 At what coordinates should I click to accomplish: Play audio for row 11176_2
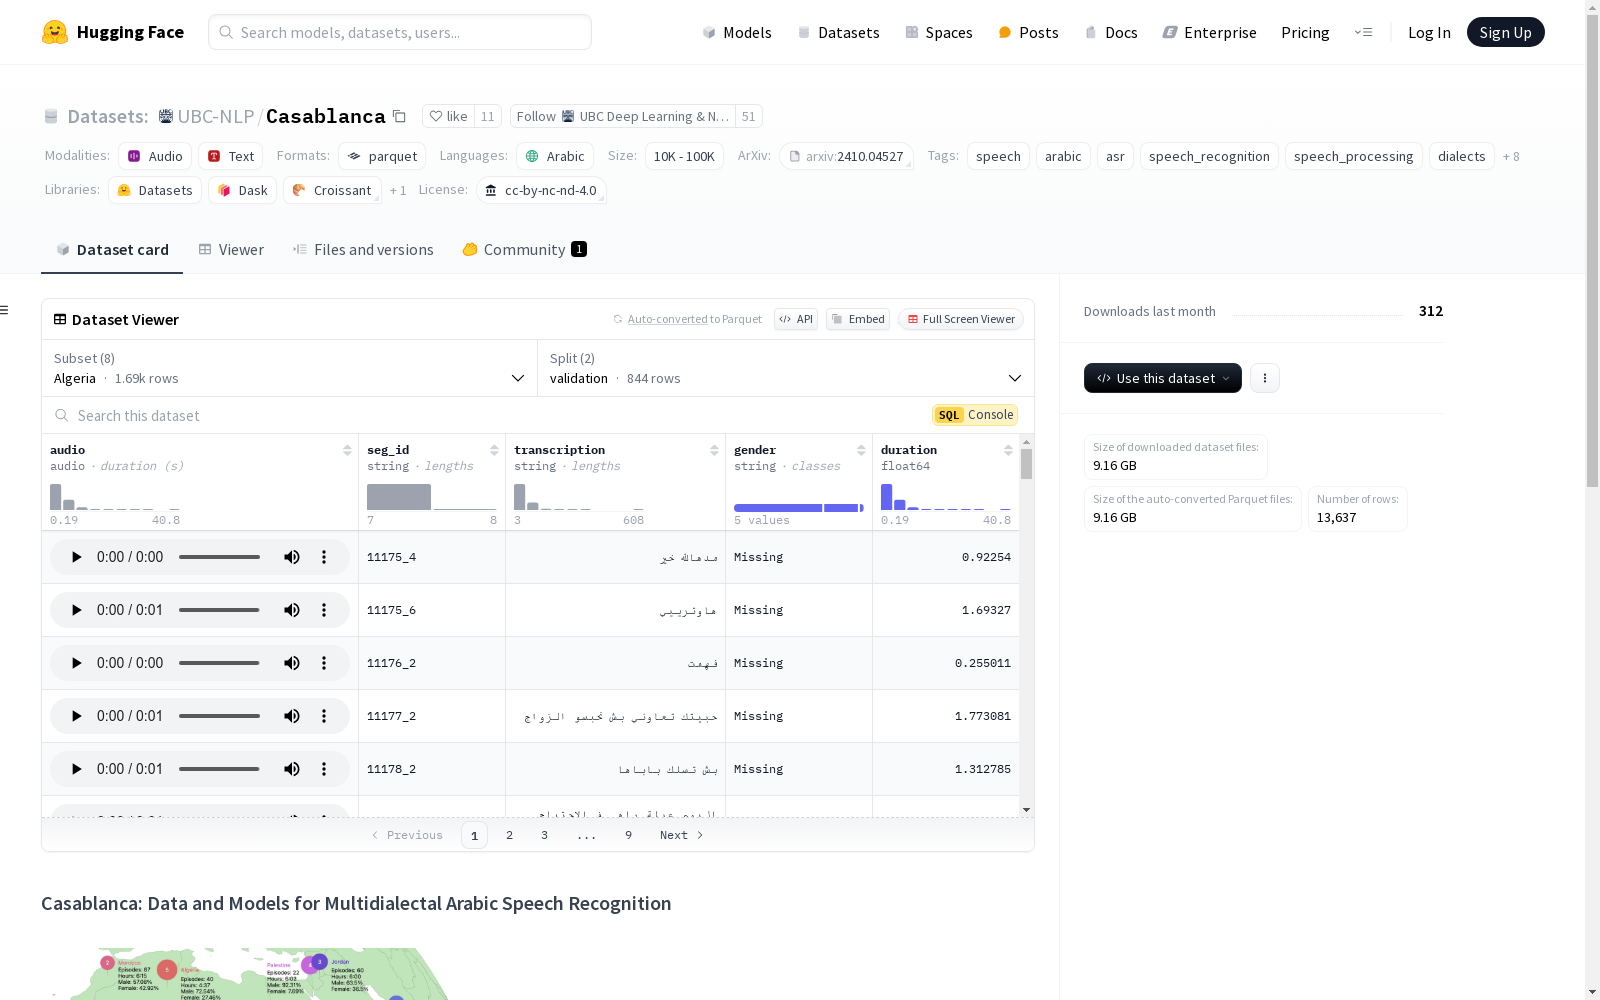click(x=76, y=663)
